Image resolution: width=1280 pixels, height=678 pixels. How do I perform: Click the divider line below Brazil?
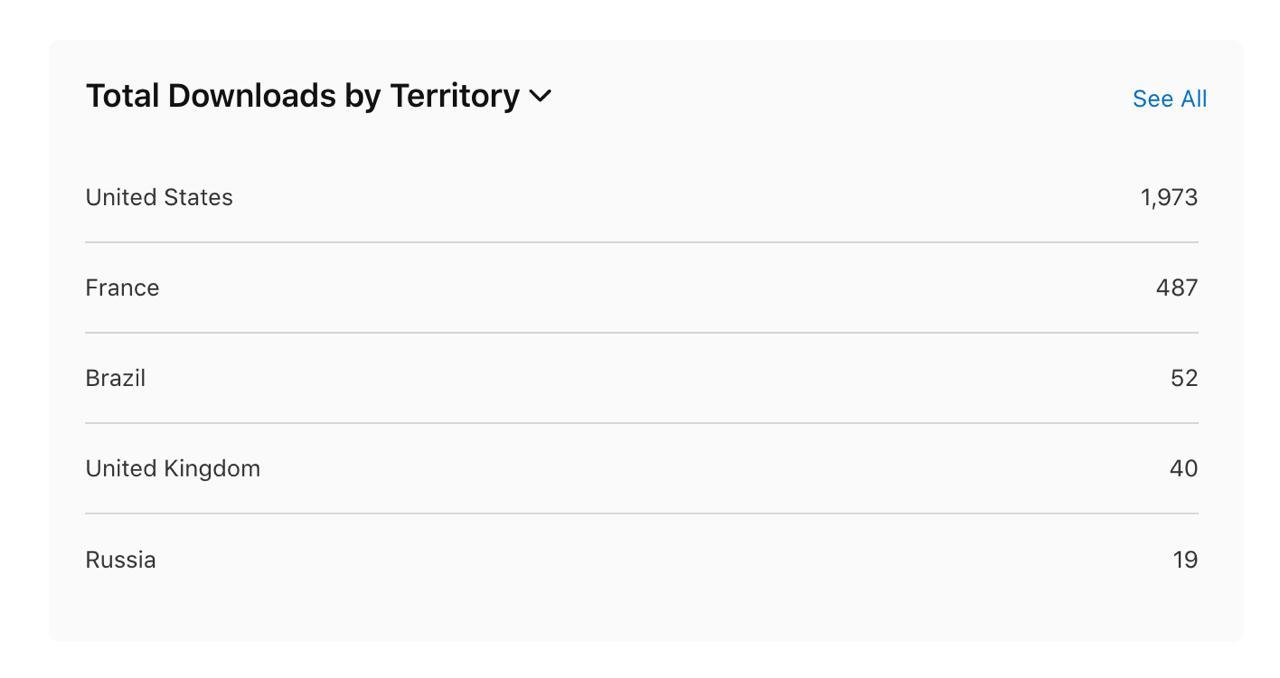click(x=640, y=423)
